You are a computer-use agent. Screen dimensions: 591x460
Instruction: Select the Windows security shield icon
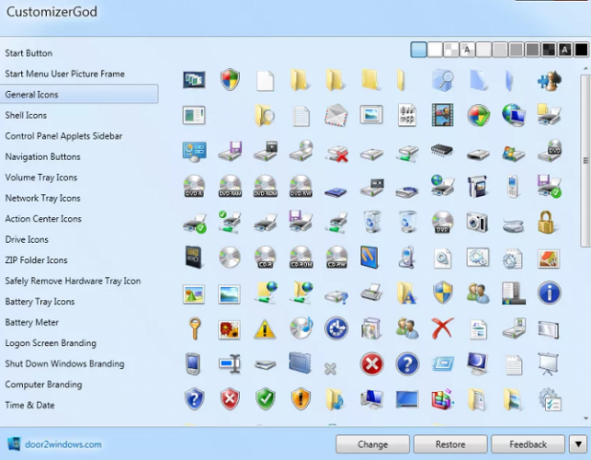point(230,80)
